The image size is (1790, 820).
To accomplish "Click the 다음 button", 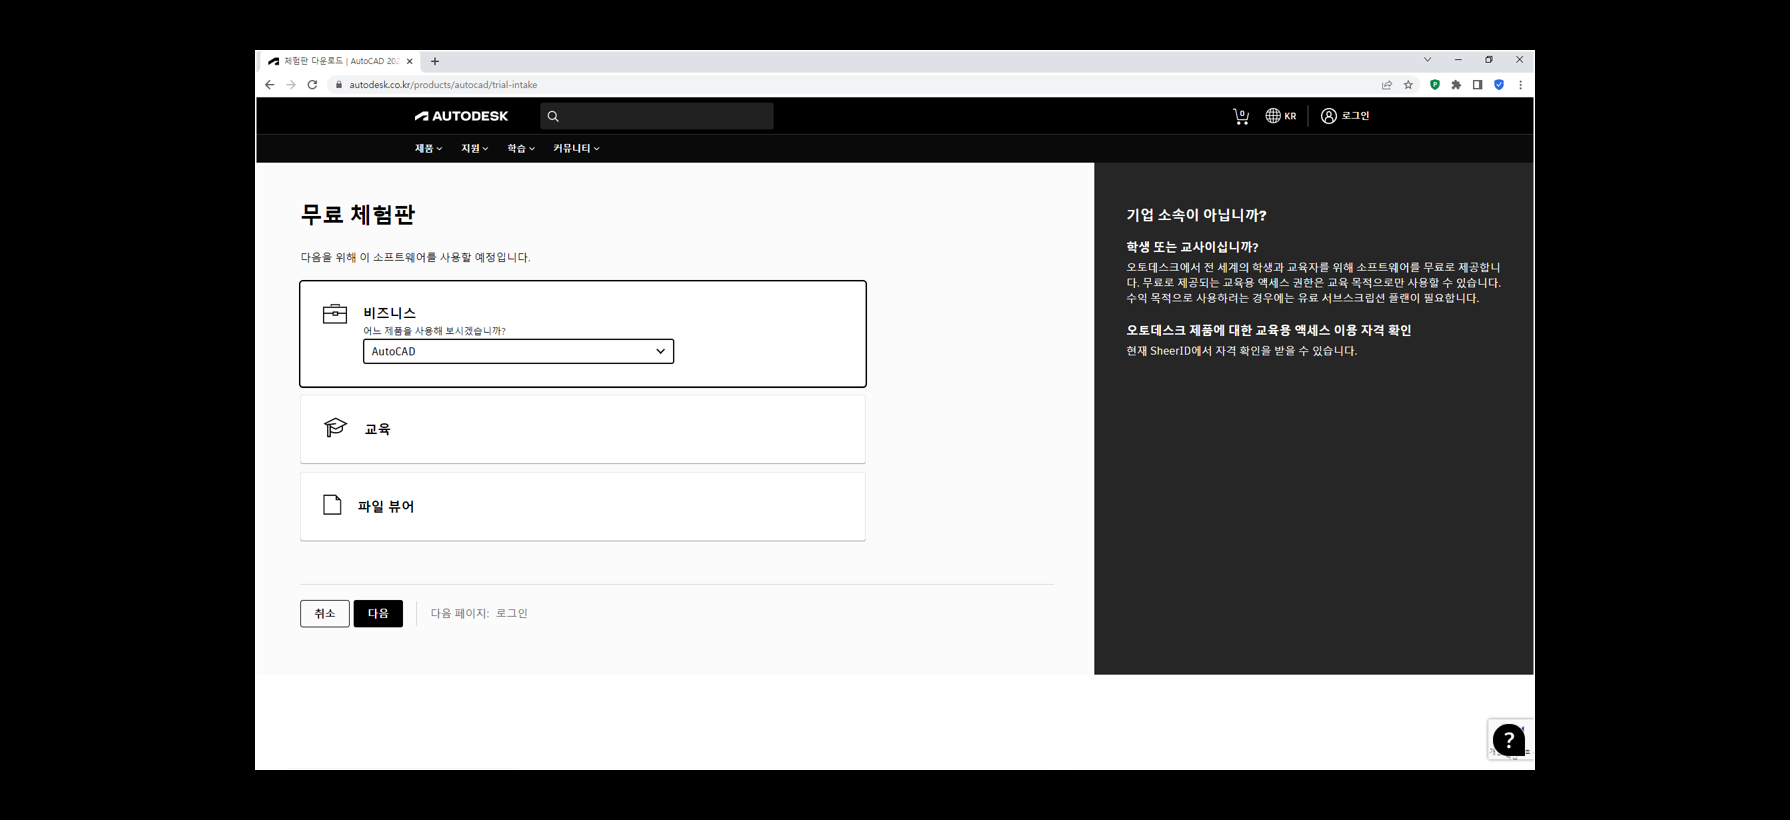I will point(378,613).
